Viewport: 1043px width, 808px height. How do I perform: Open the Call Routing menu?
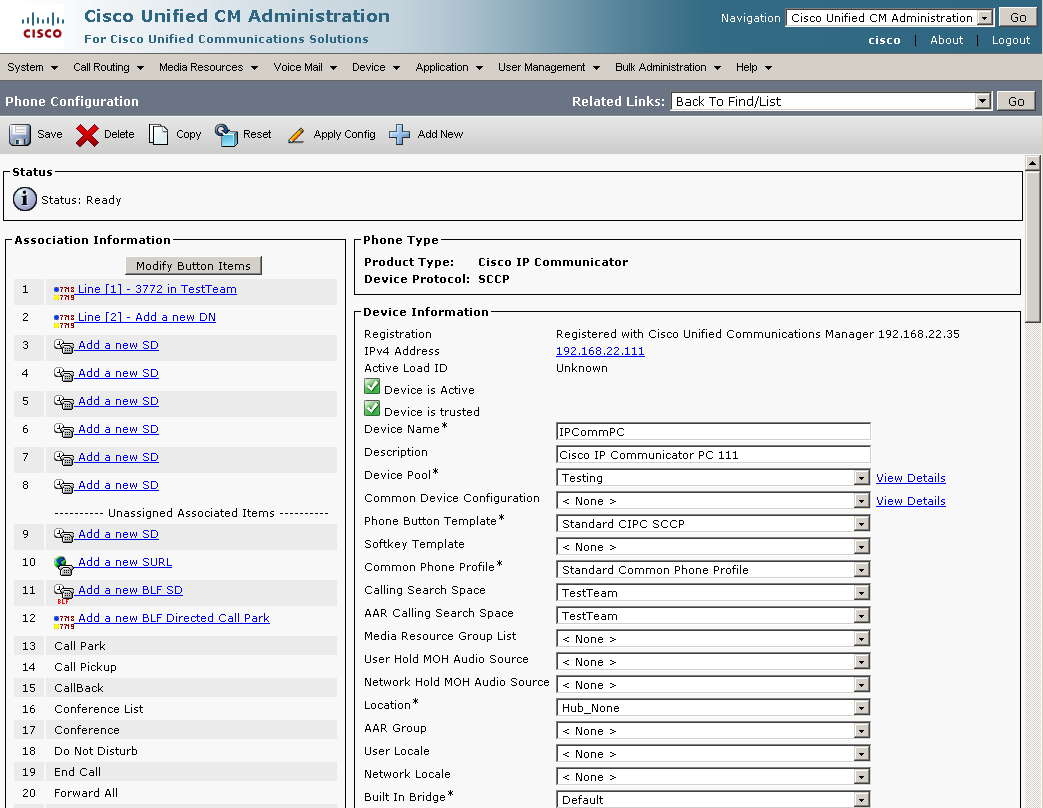point(108,68)
